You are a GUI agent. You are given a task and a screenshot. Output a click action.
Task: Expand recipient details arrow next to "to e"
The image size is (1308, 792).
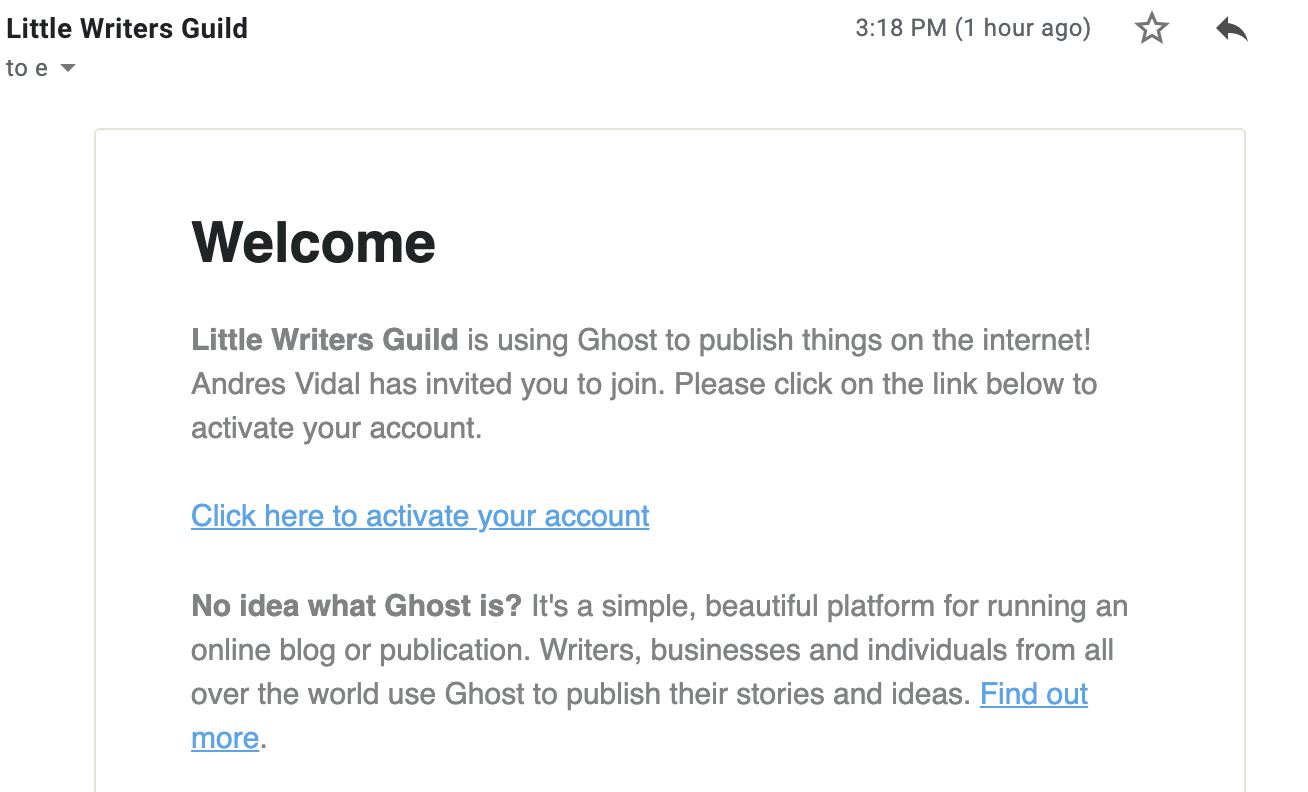pyautogui.click(x=68, y=69)
